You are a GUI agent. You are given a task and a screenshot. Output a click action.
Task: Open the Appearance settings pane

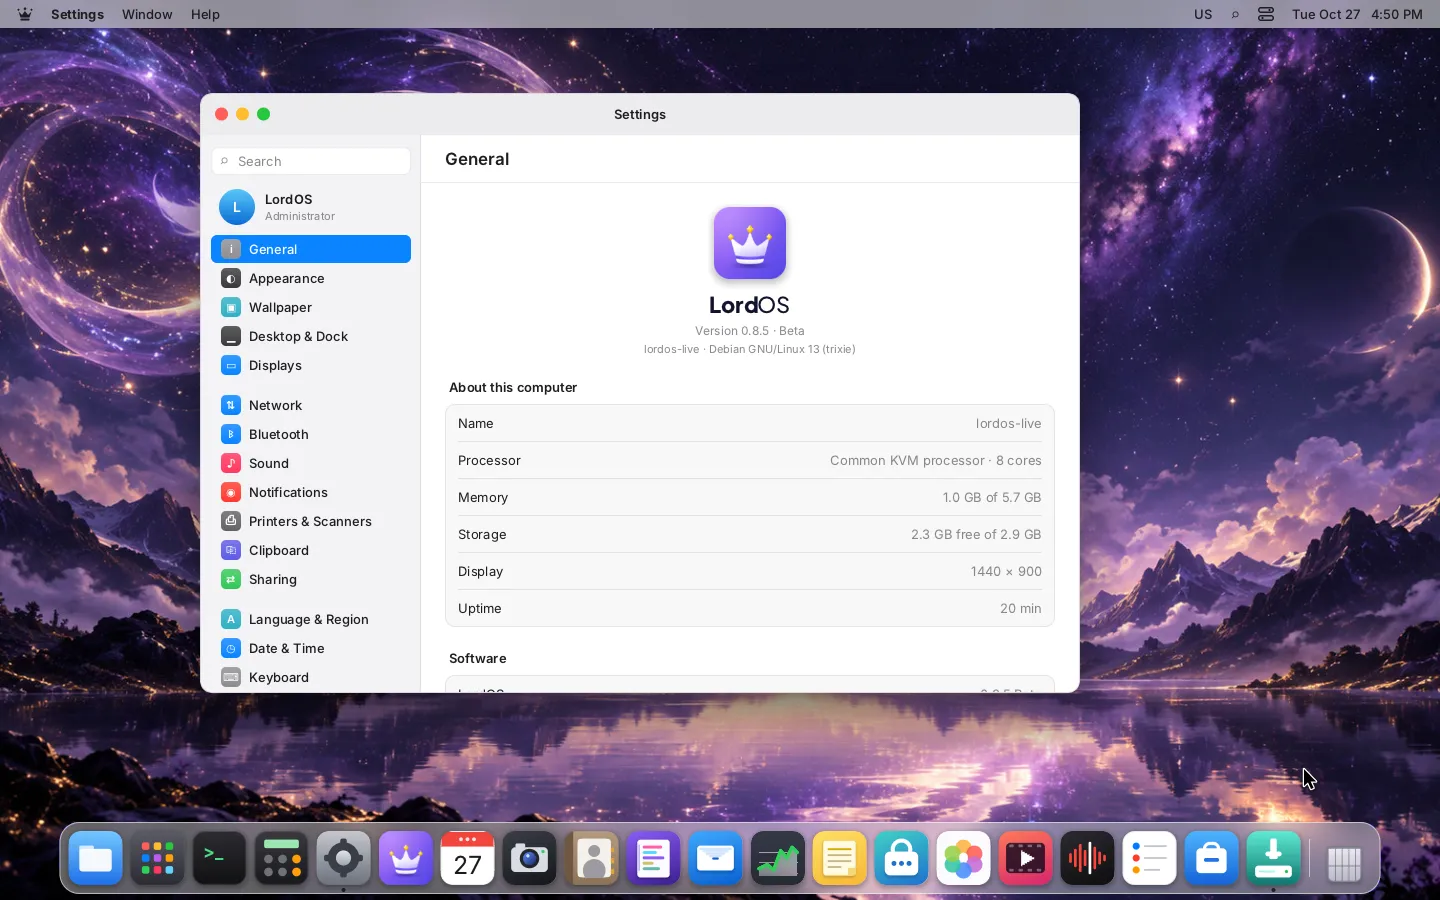(311, 278)
